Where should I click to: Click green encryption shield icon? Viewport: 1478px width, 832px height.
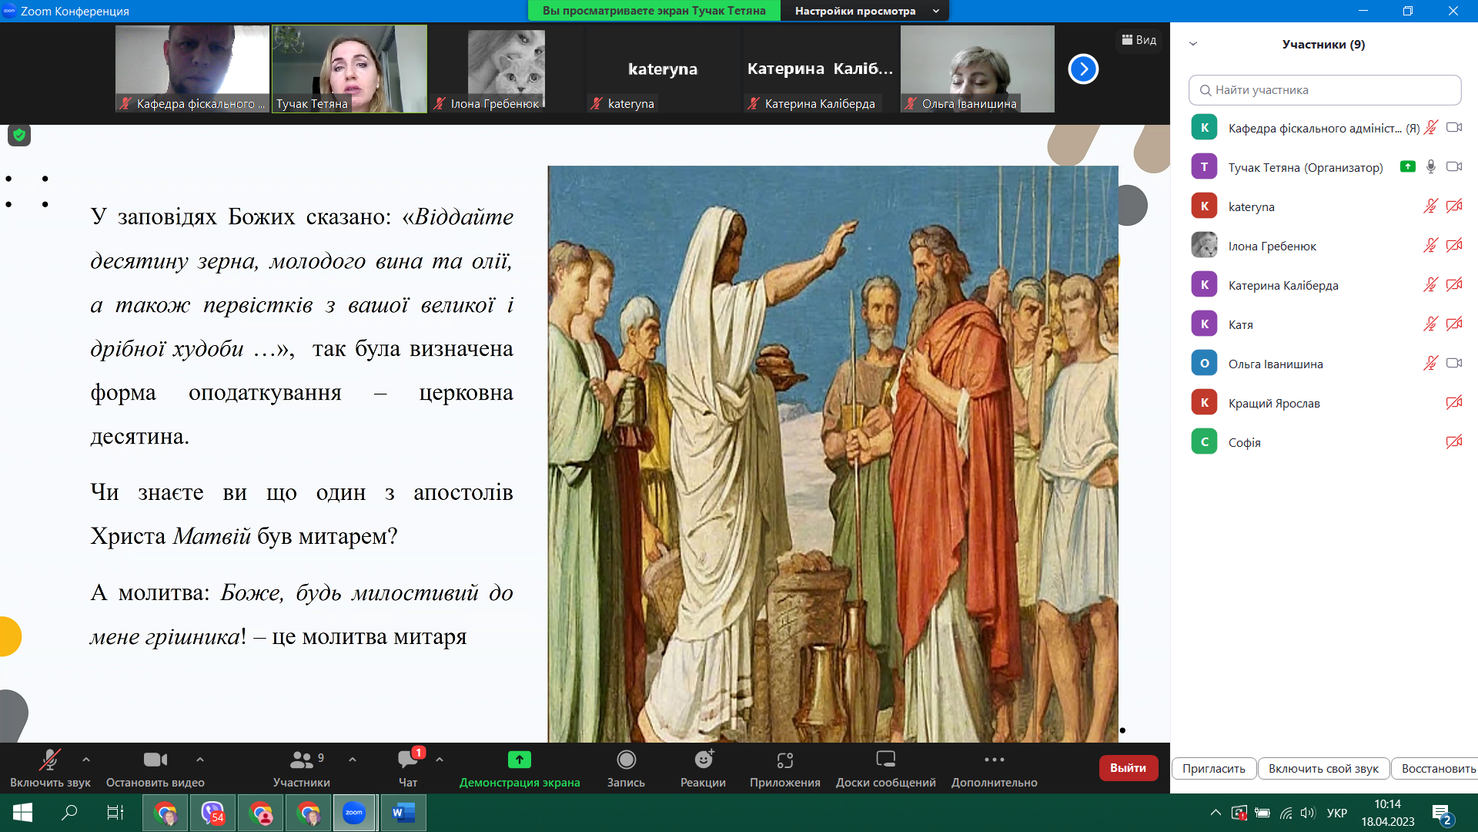19,135
